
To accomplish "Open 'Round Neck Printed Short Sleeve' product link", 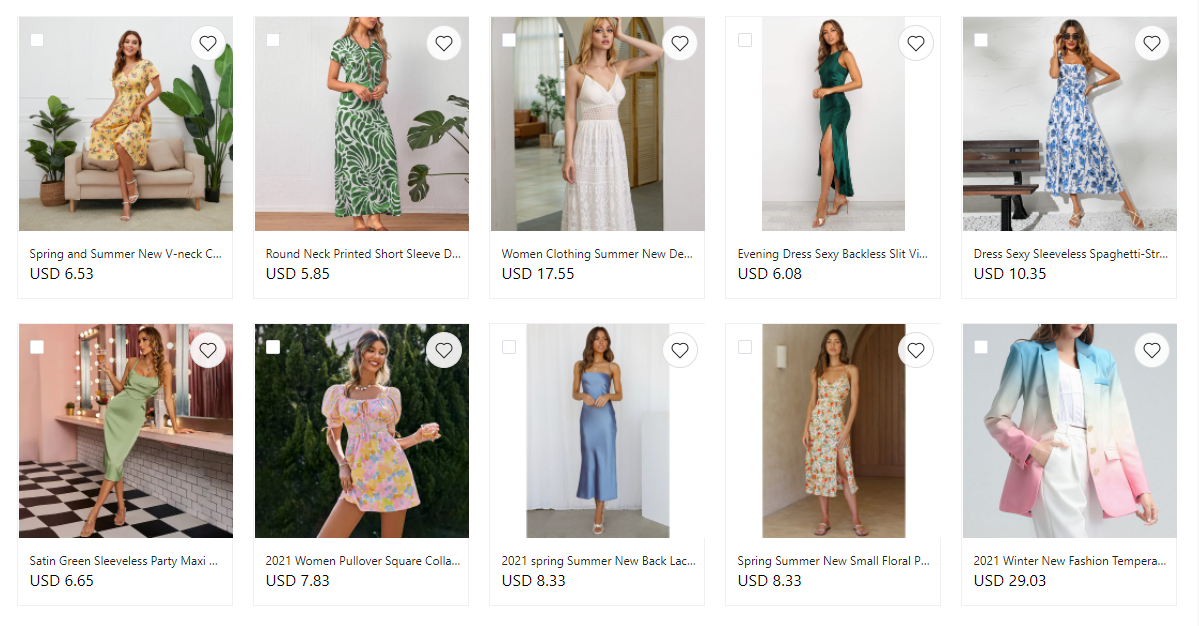I will pos(363,254).
